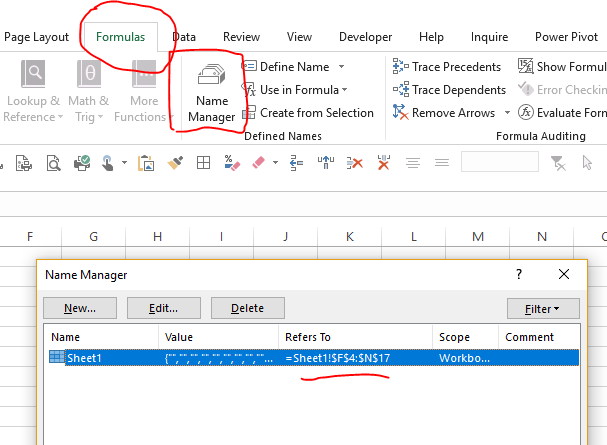Open the Power Pivot tab

[566, 37]
